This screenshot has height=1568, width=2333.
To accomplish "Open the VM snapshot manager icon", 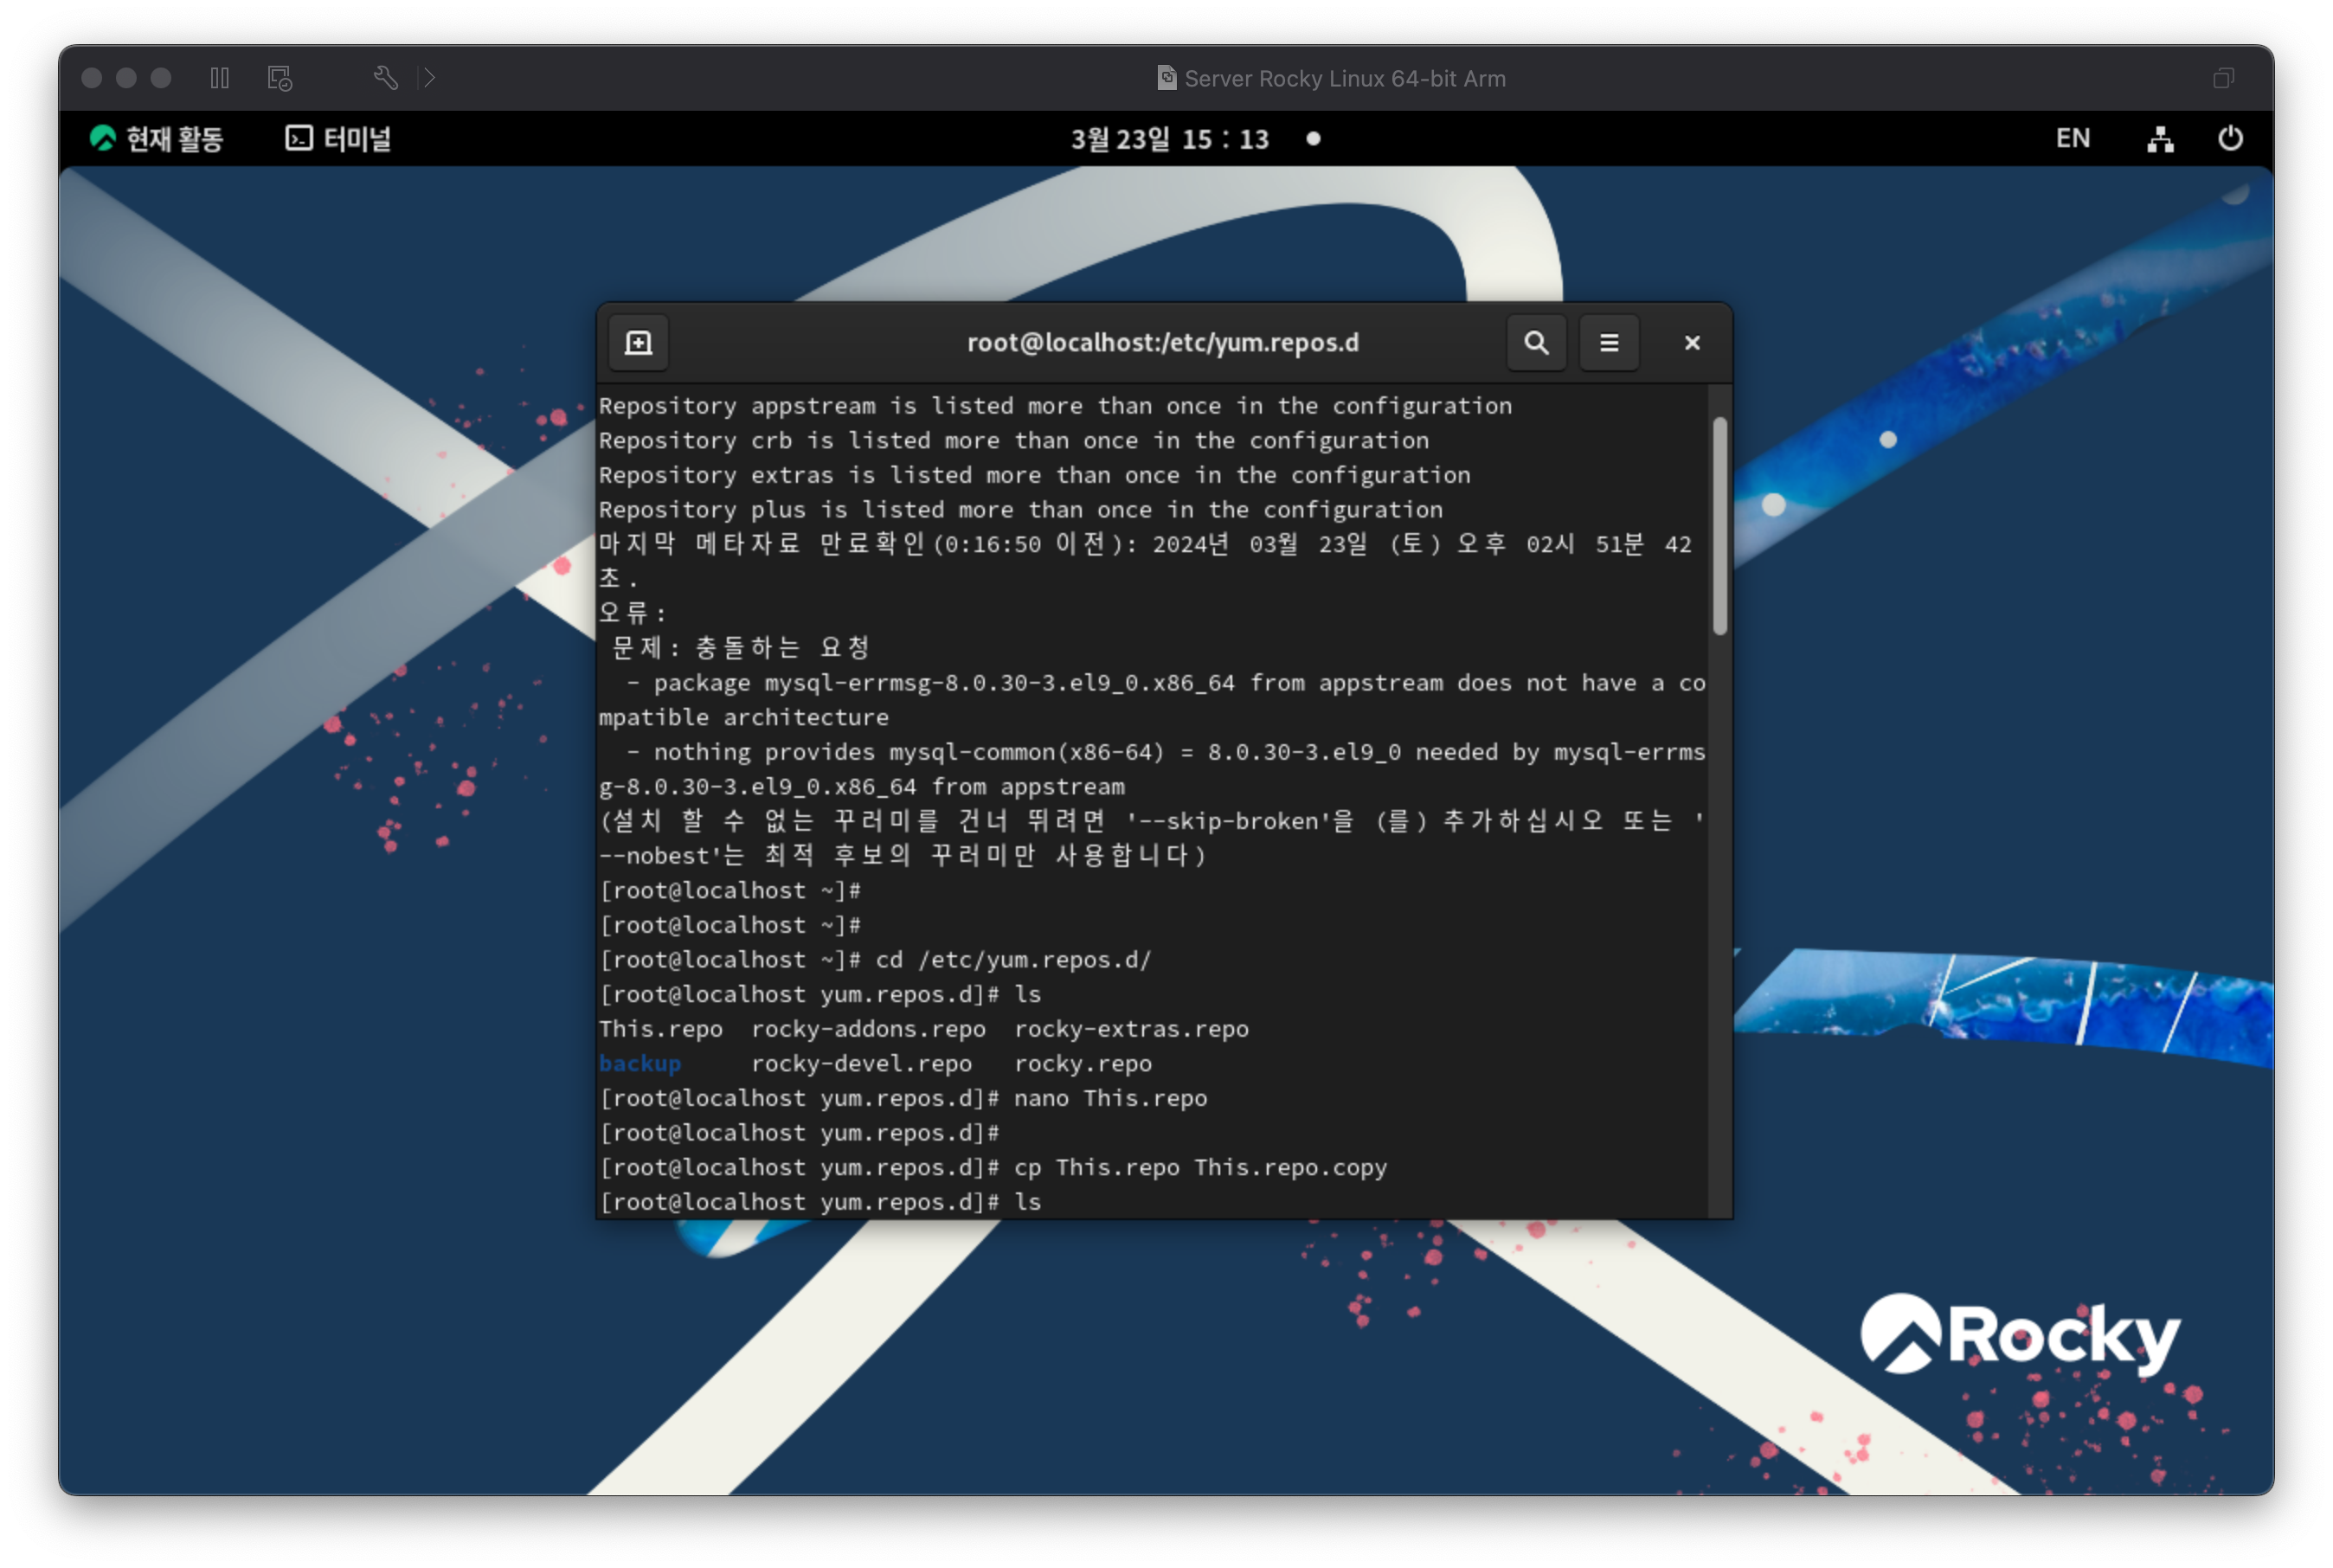I will [280, 78].
